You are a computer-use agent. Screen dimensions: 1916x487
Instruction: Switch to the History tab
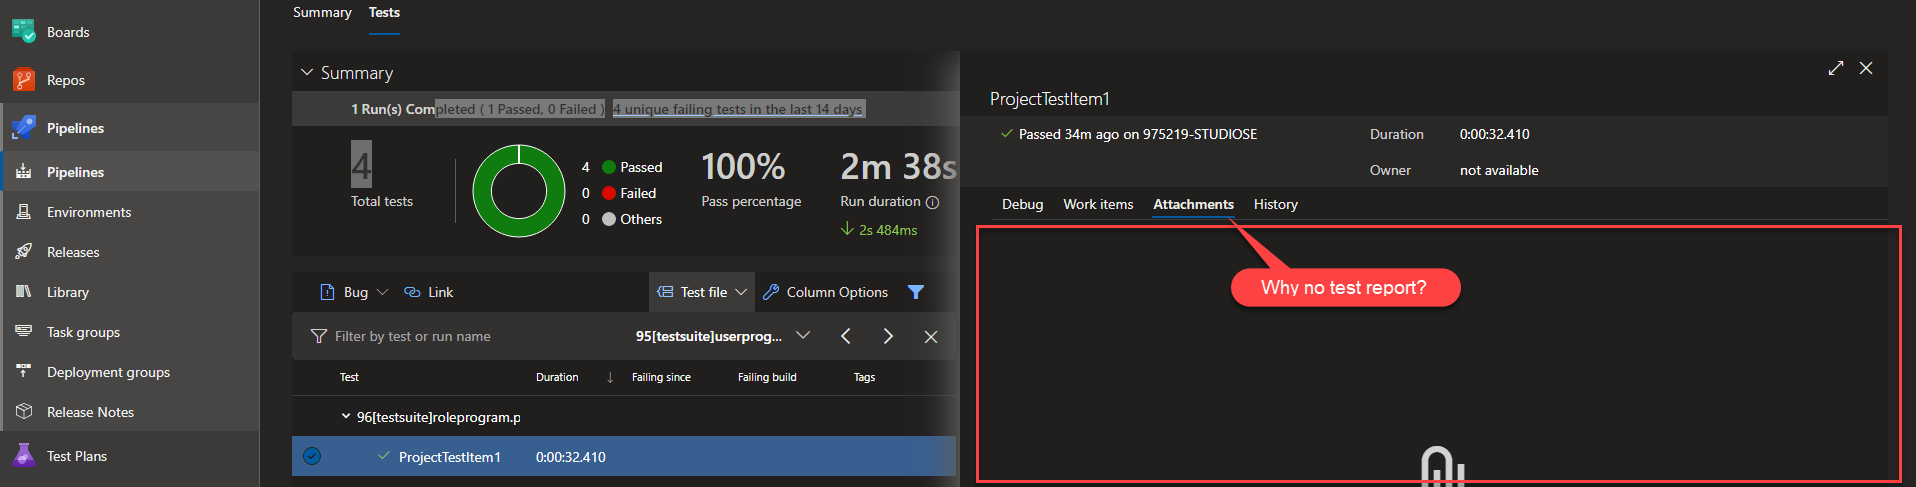[1275, 204]
